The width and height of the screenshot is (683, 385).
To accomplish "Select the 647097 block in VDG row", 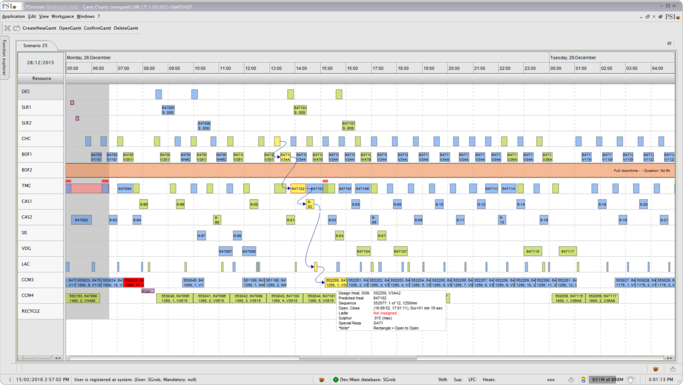I will pos(225,251).
